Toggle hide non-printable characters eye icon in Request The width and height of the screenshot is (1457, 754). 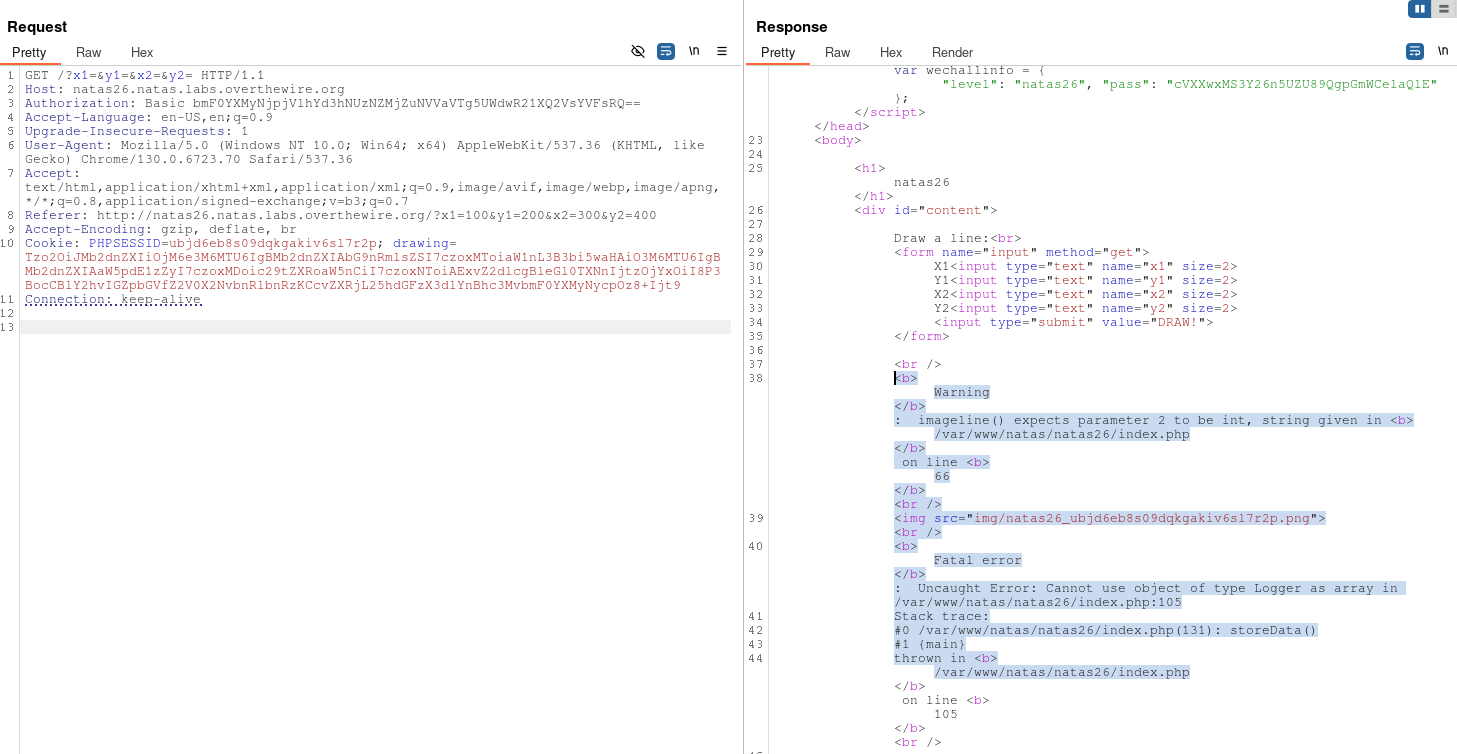(x=638, y=51)
